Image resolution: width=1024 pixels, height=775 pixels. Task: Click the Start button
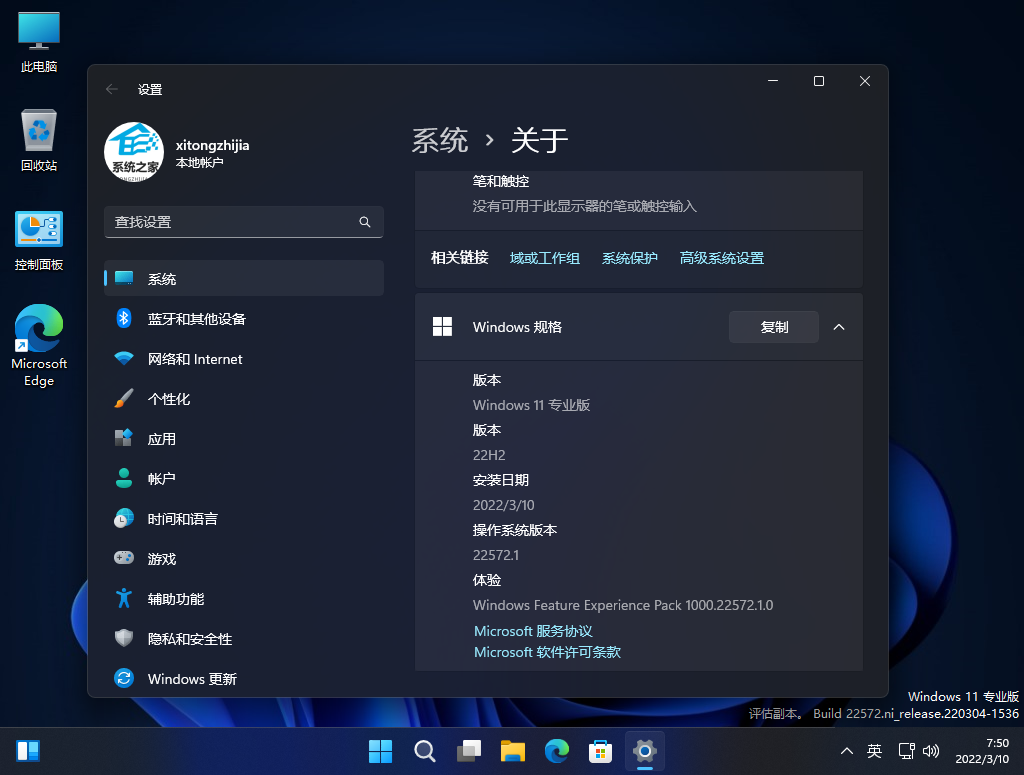point(380,750)
